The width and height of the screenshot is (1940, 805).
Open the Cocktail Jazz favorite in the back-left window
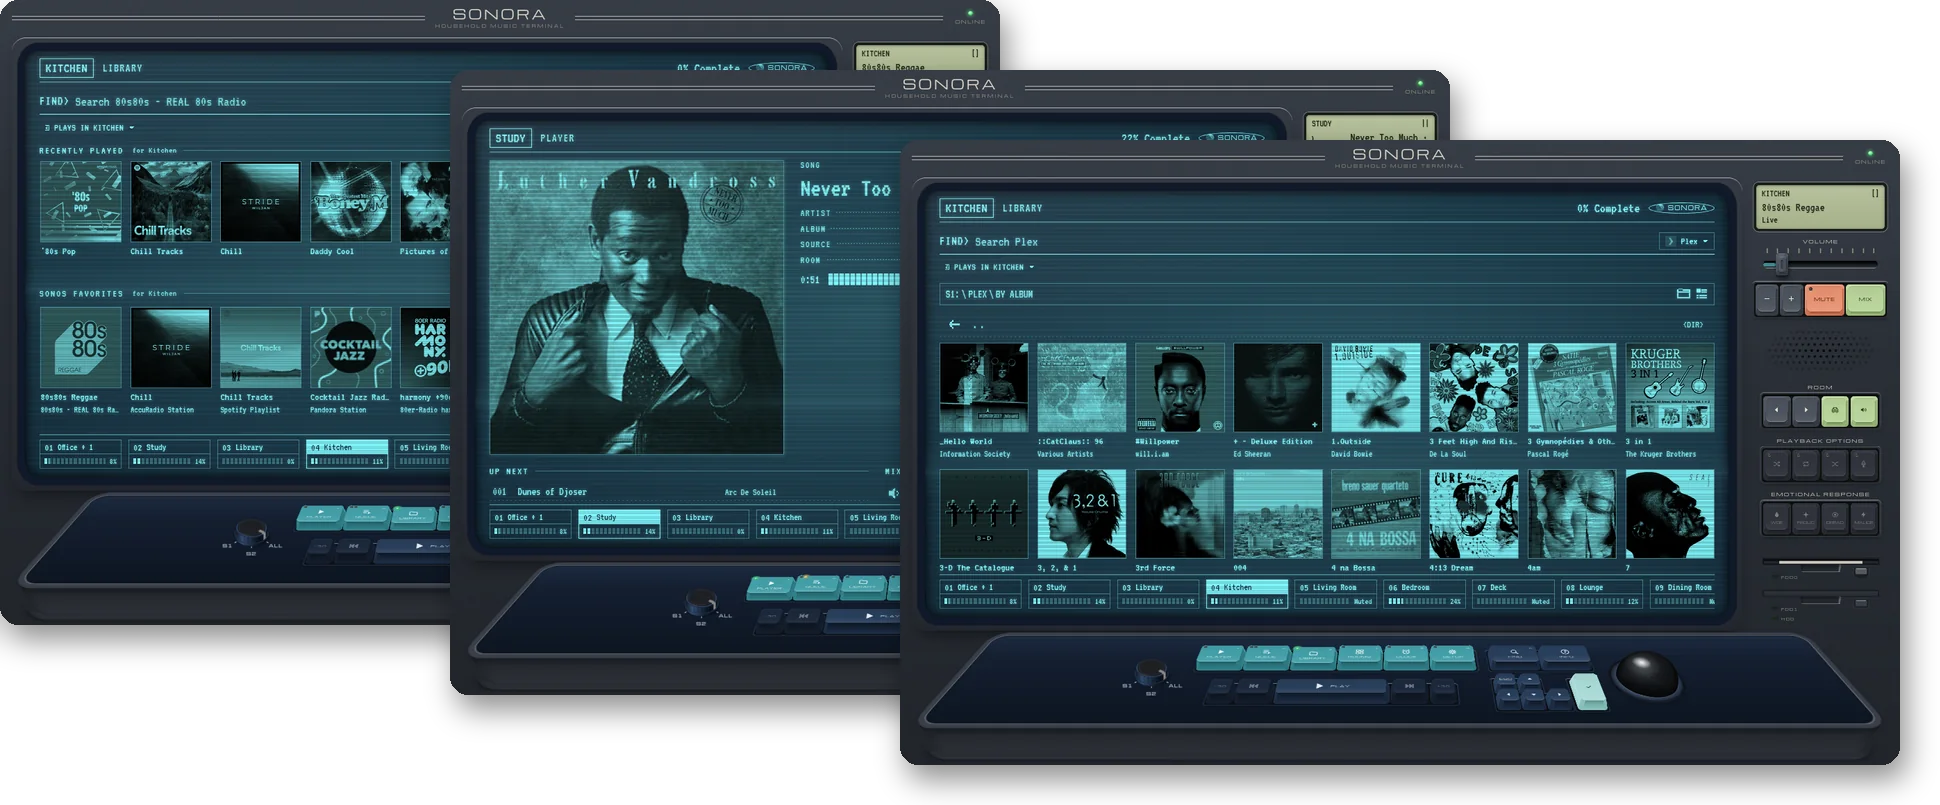click(x=350, y=347)
